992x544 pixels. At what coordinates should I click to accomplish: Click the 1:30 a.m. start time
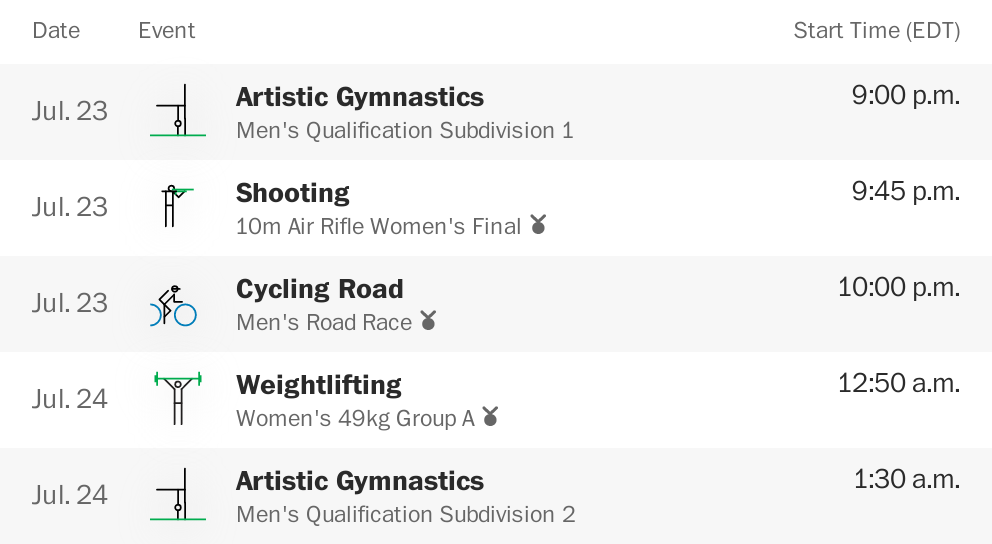(906, 480)
